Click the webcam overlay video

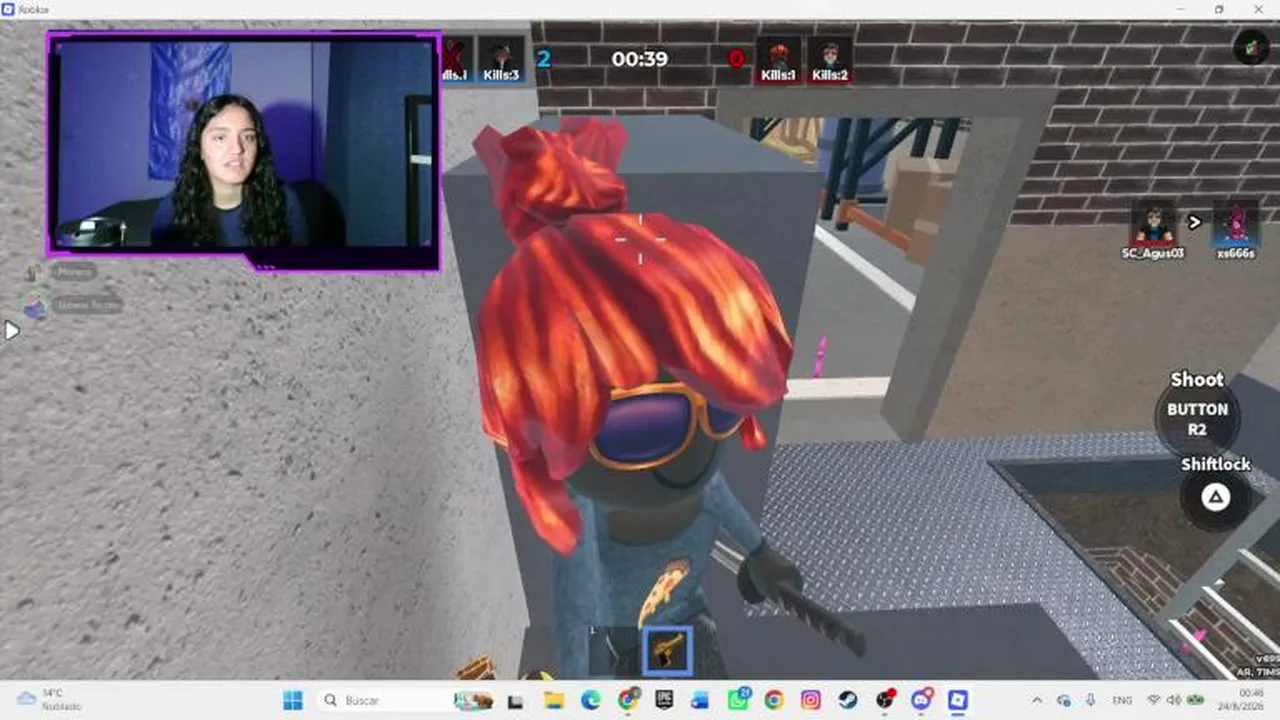coord(243,150)
